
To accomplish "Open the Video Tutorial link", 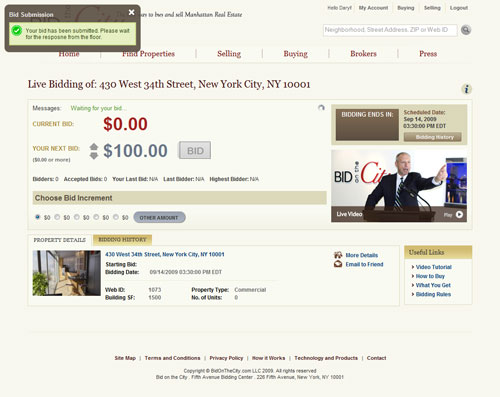I will click(x=433, y=267).
